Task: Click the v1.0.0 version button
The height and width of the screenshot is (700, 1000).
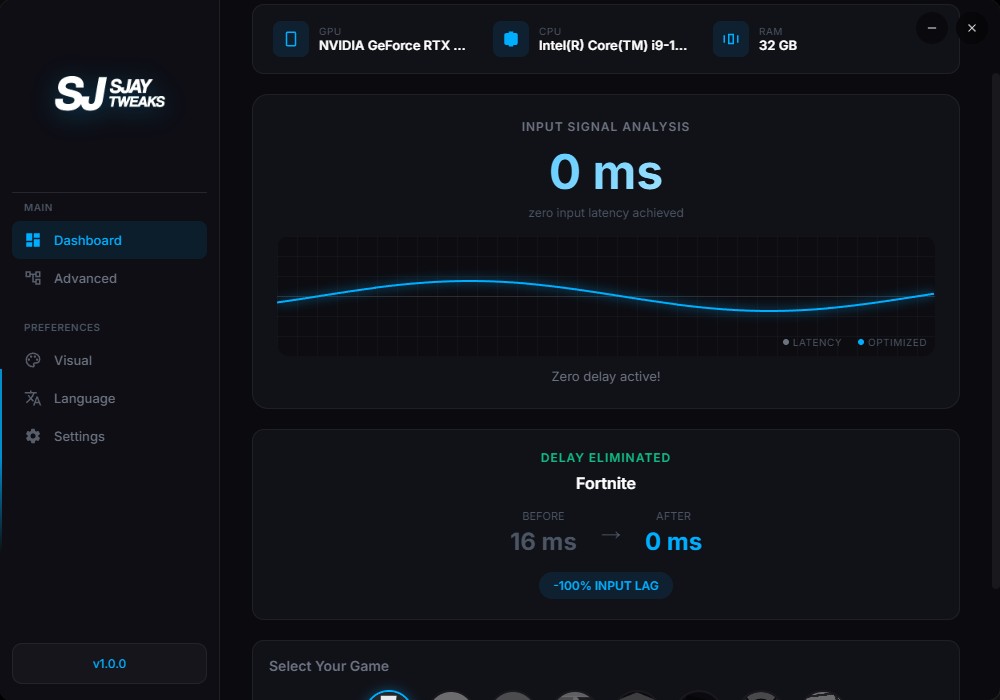Action: click(x=109, y=663)
